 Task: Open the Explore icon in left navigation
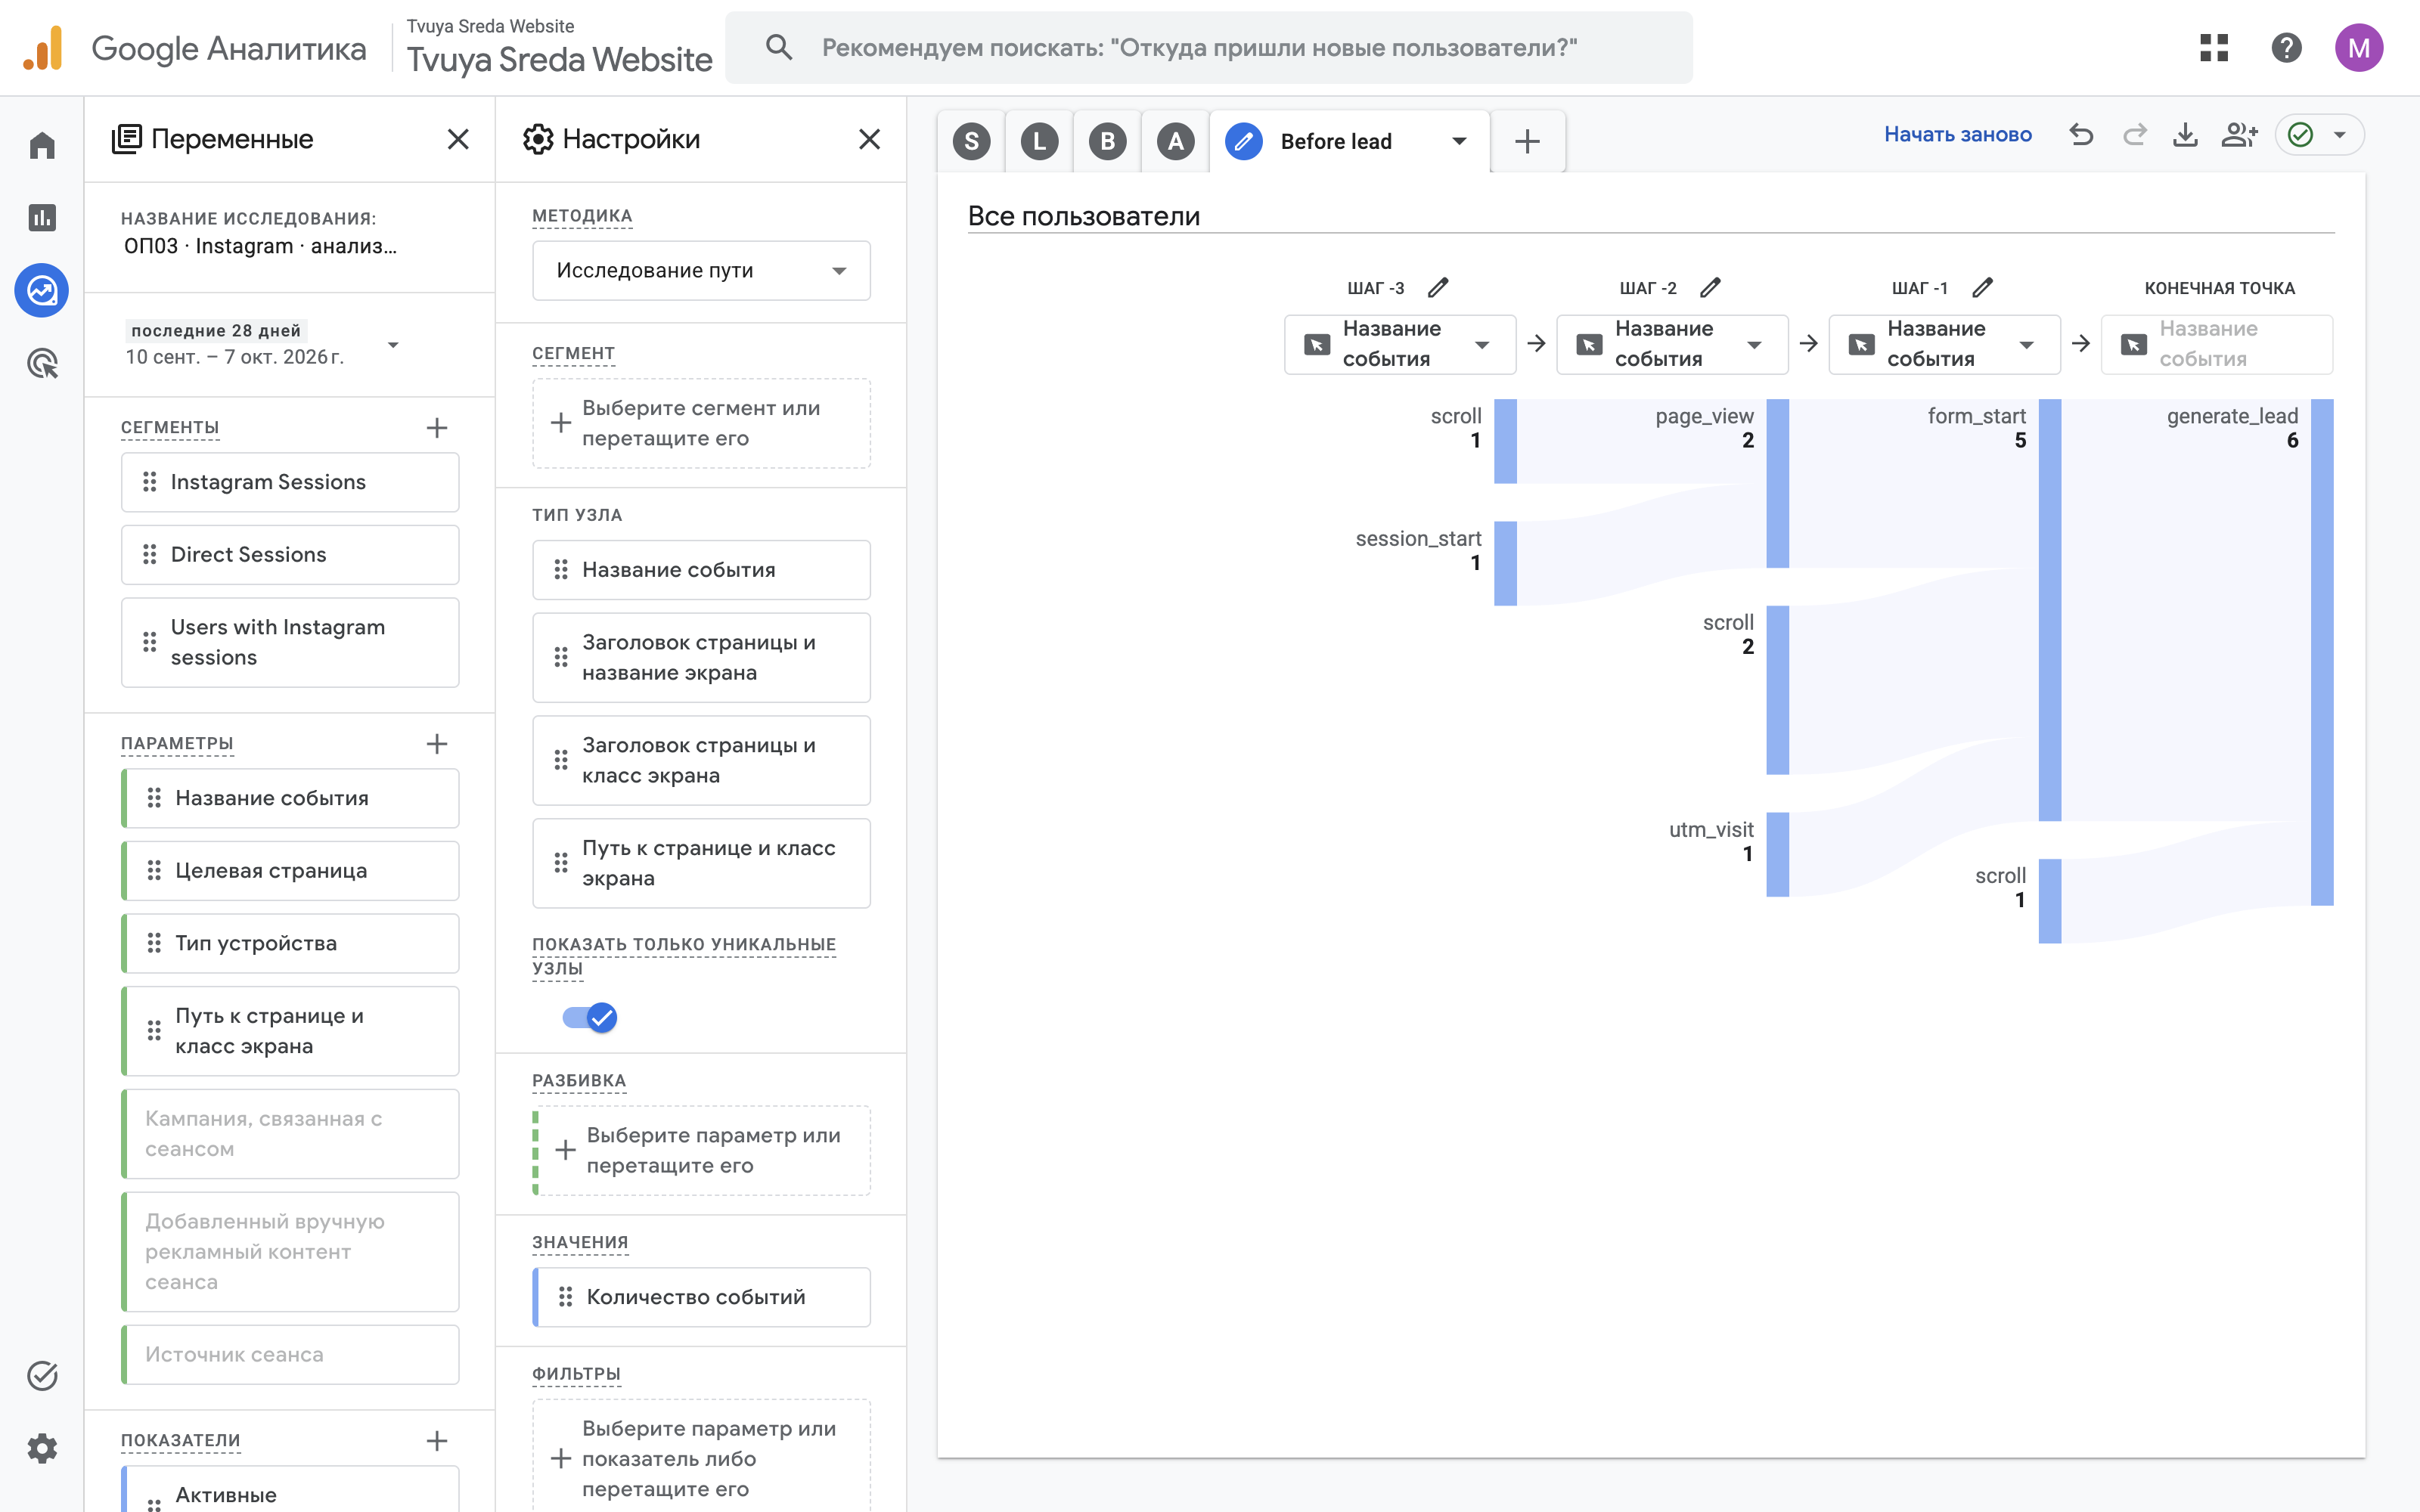click(x=42, y=291)
